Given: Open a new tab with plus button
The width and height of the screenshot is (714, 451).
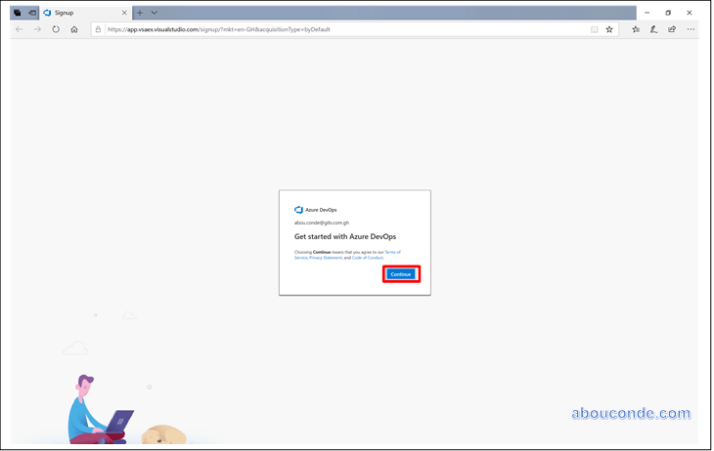Looking at the screenshot, I should click(140, 12).
